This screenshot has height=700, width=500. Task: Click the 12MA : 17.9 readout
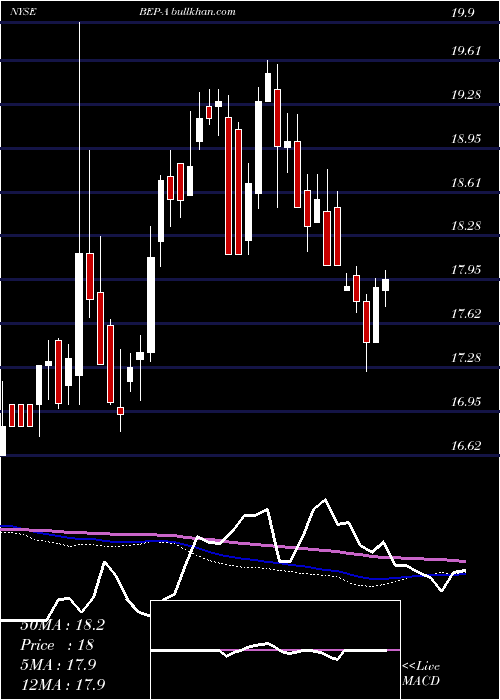(62, 684)
